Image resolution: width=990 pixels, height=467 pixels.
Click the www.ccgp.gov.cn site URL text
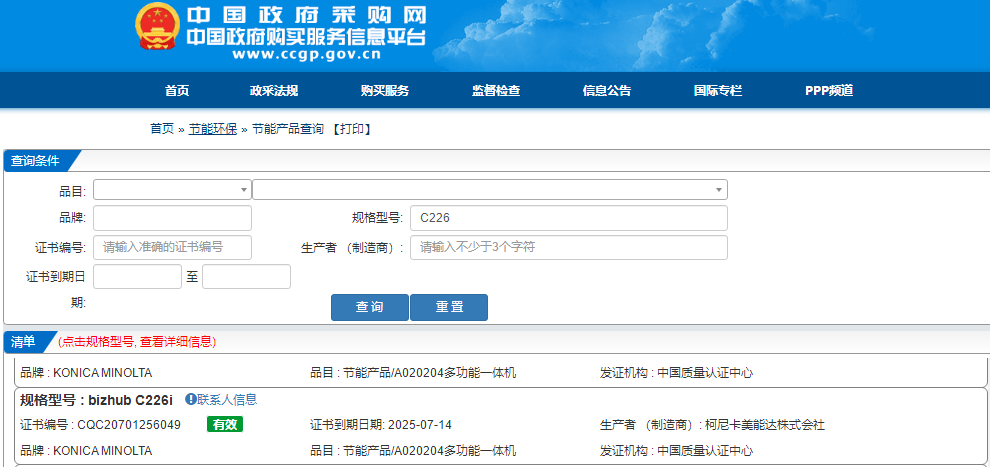click(x=306, y=54)
